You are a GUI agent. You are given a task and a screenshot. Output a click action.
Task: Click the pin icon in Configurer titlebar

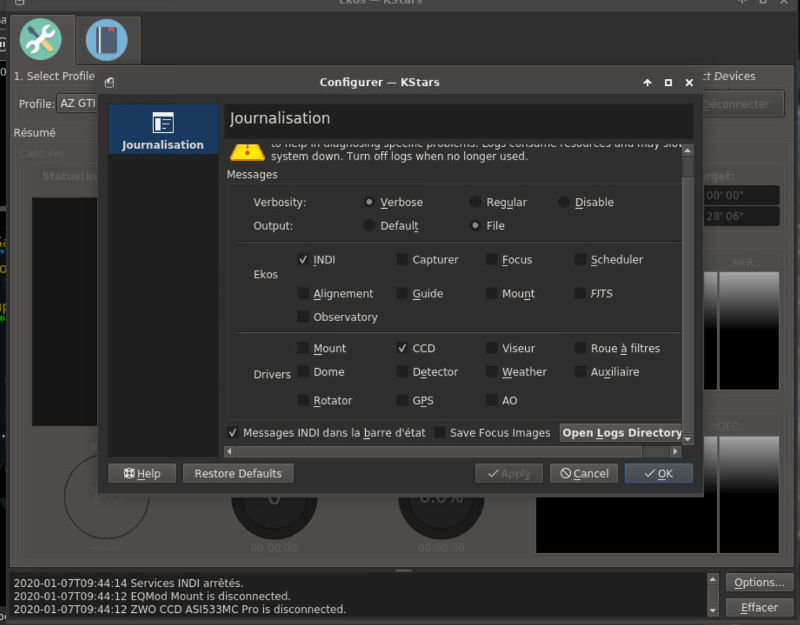(x=109, y=83)
